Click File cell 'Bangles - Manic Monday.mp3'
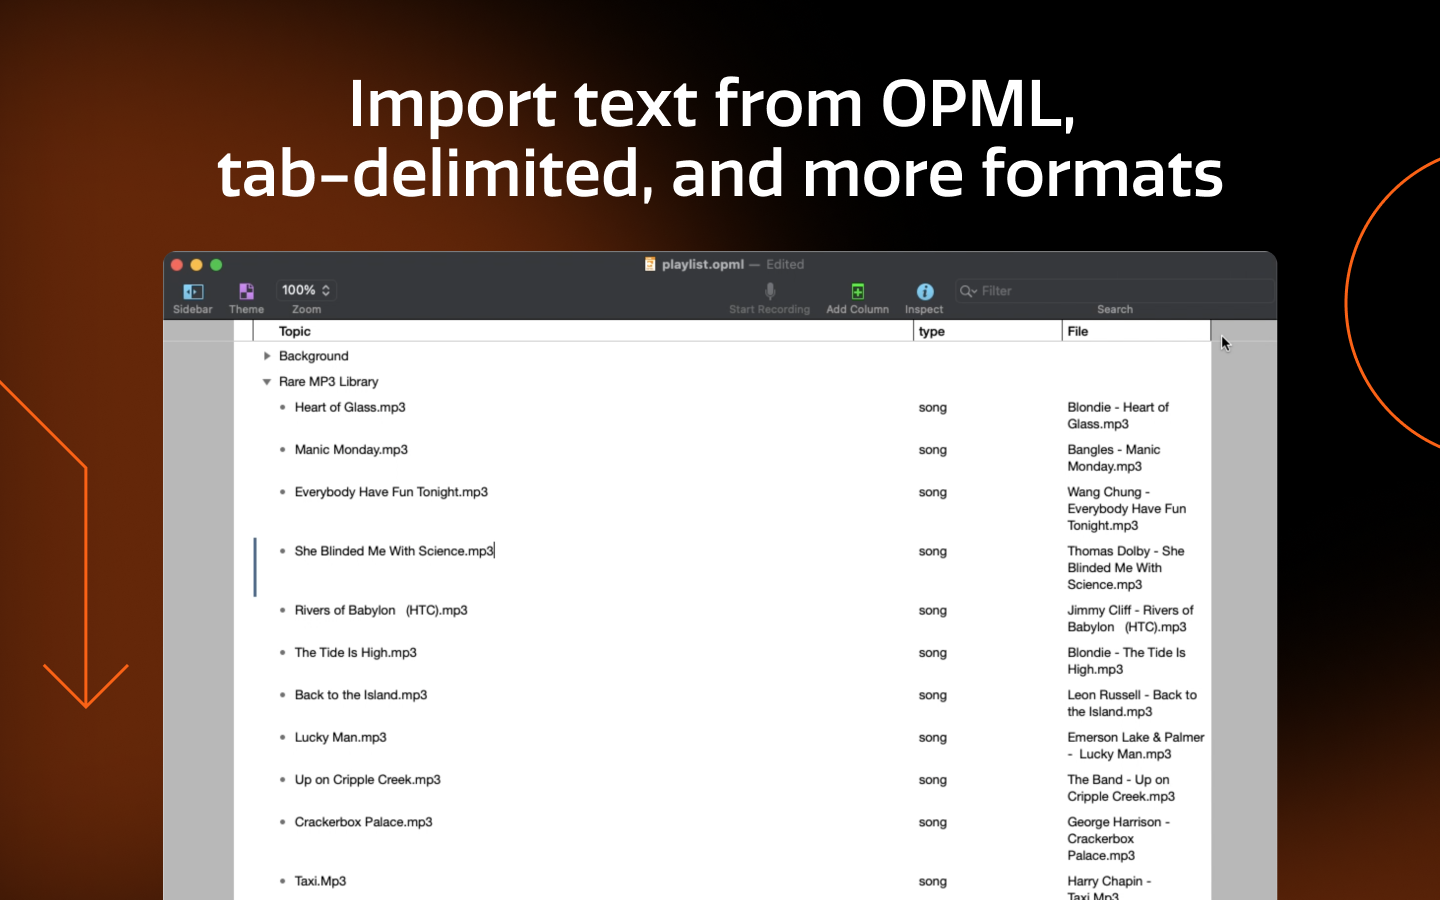 (1114, 458)
